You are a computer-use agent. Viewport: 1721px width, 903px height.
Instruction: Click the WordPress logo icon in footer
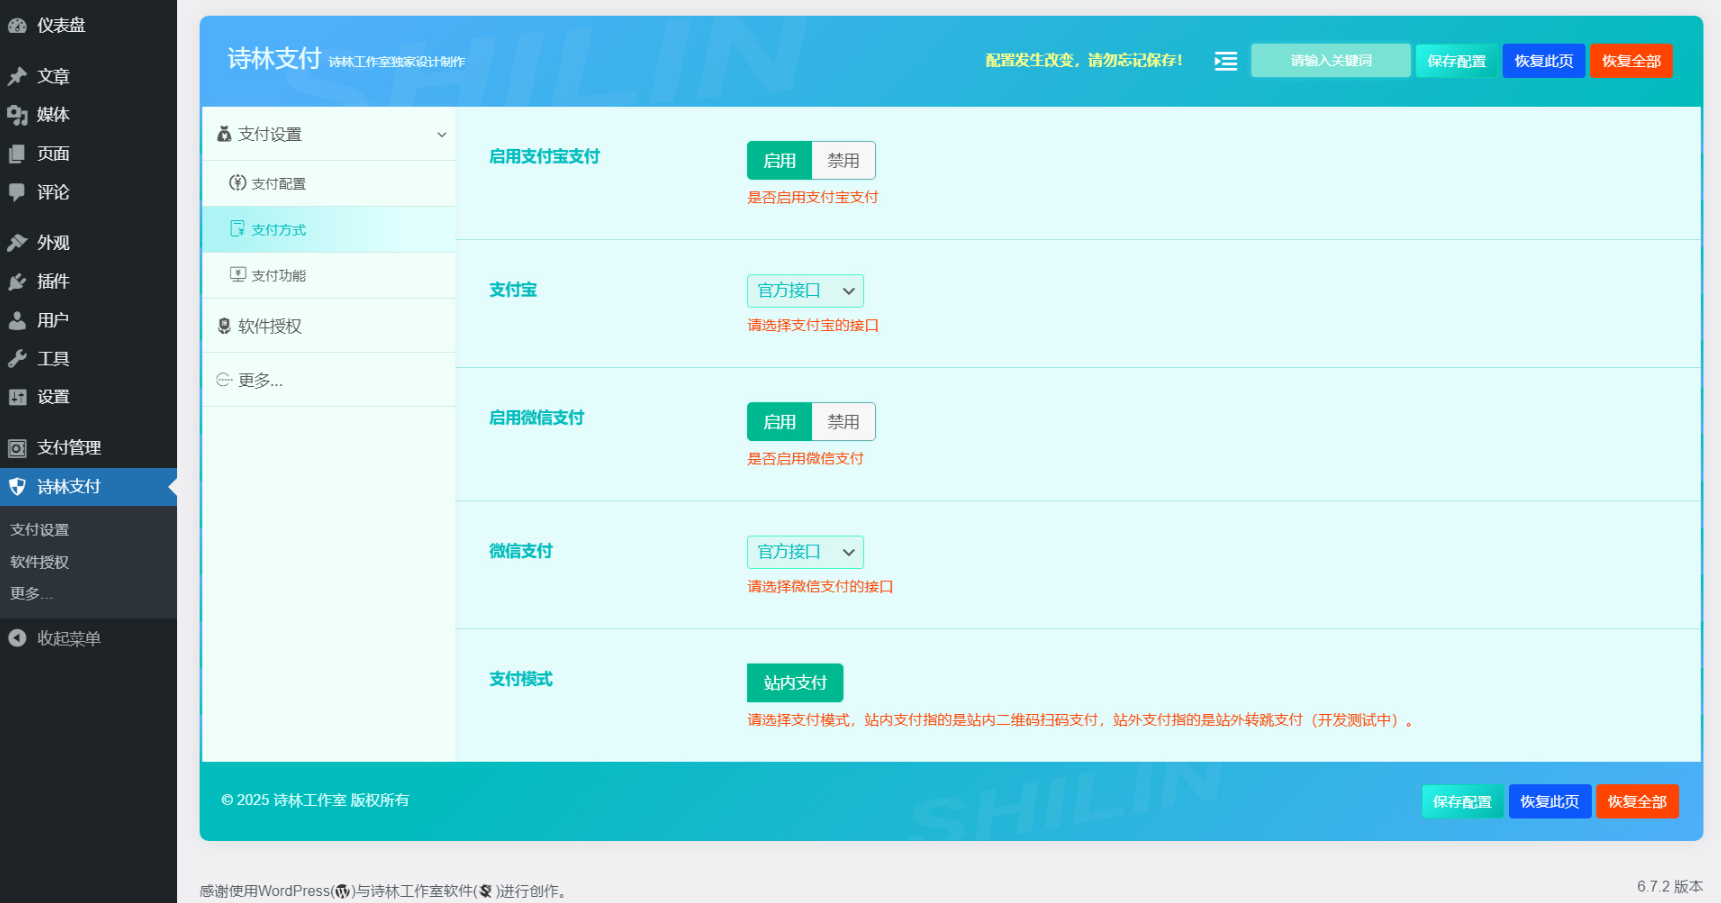tap(343, 891)
